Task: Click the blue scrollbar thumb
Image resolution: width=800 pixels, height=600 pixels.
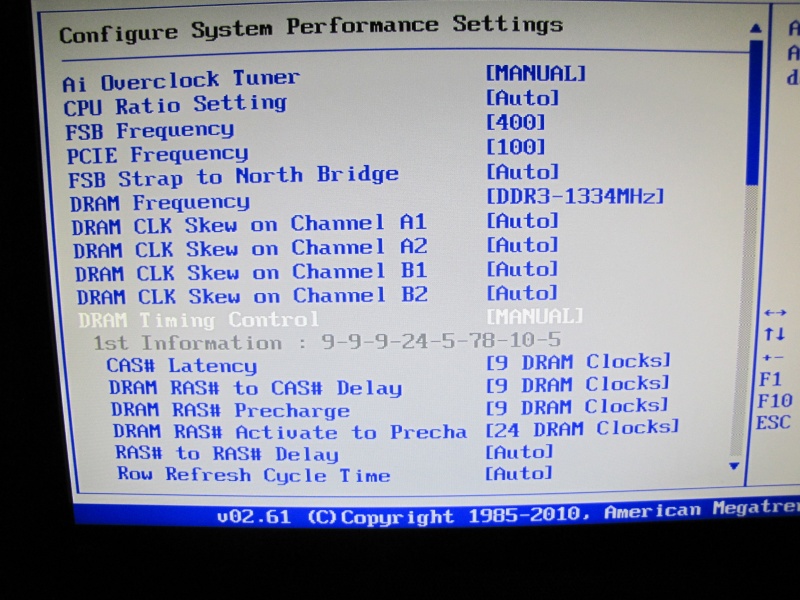Action: (753, 111)
